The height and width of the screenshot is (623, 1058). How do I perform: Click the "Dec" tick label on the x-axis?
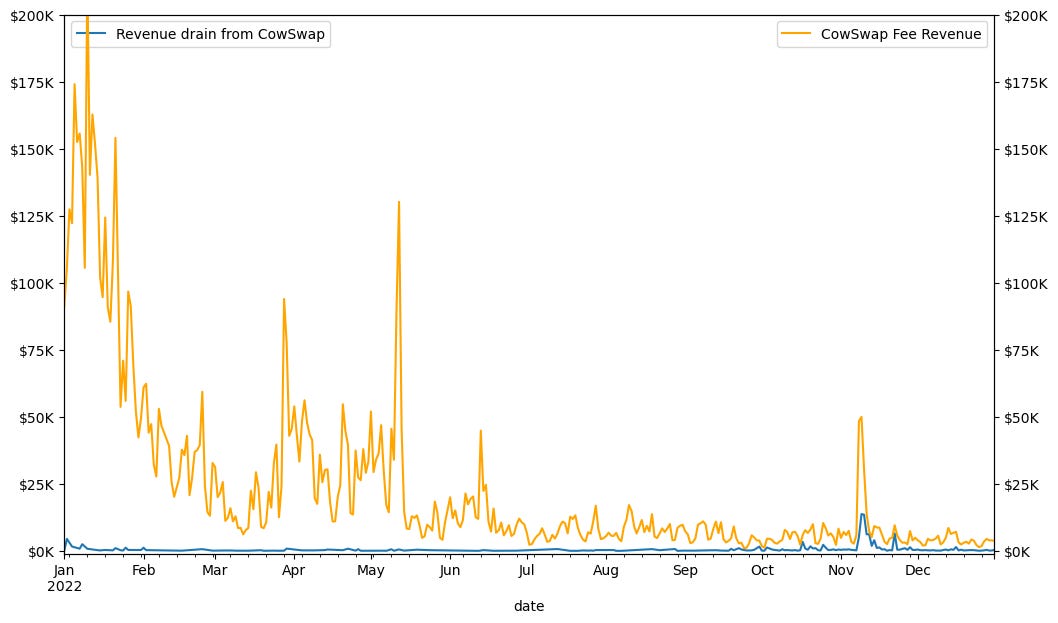point(917,571)
